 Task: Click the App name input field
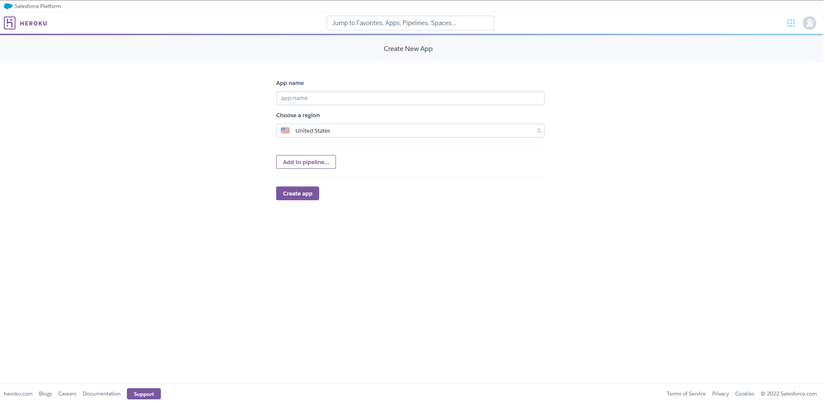click(x=410, y=98)
